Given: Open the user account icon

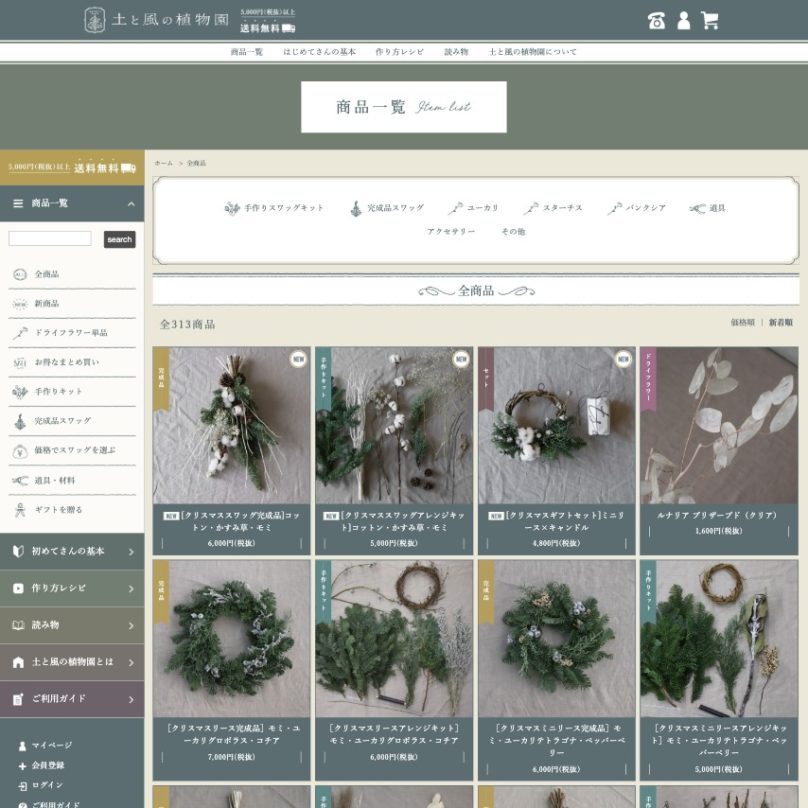Looking at the screenshot, I should (x=683, y=21).
